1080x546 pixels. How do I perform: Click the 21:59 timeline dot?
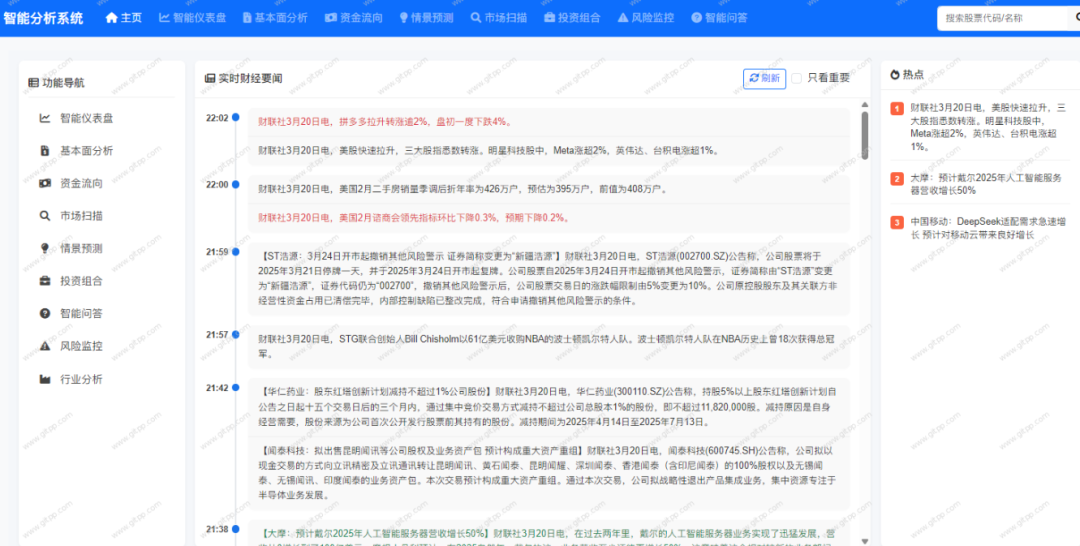click(236, 252)
